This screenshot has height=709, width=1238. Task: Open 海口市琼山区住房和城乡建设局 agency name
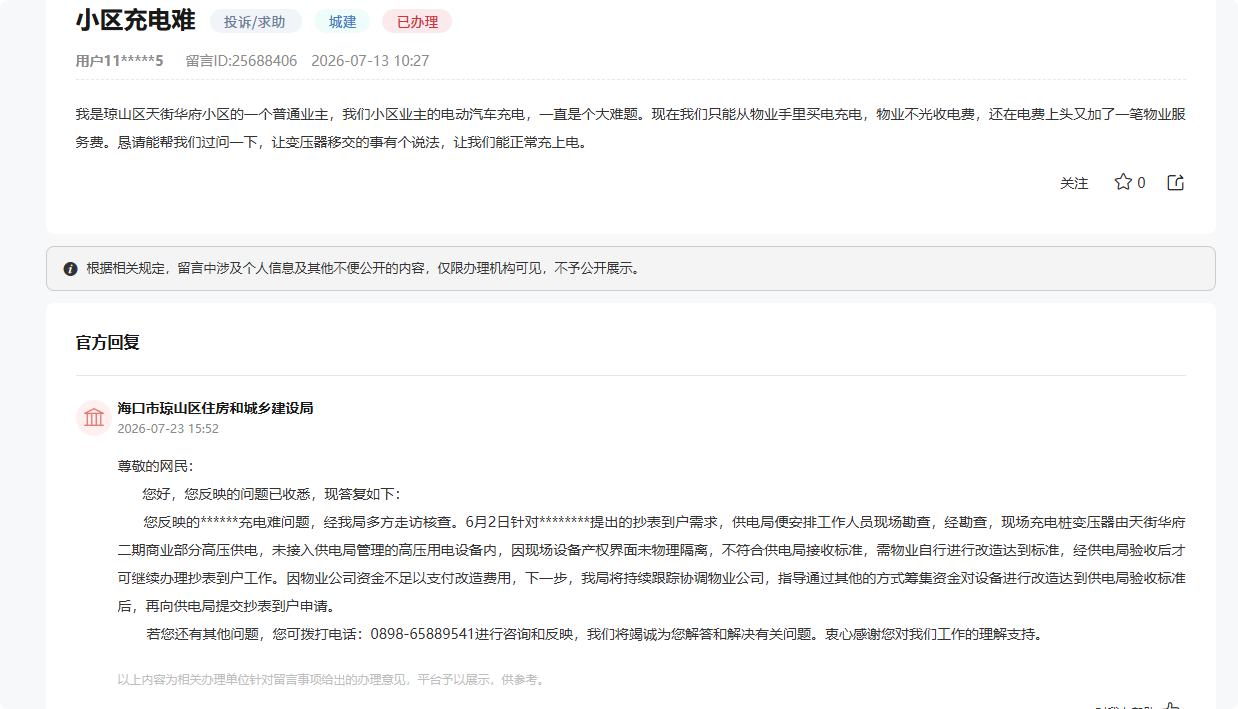pos(215,408)
